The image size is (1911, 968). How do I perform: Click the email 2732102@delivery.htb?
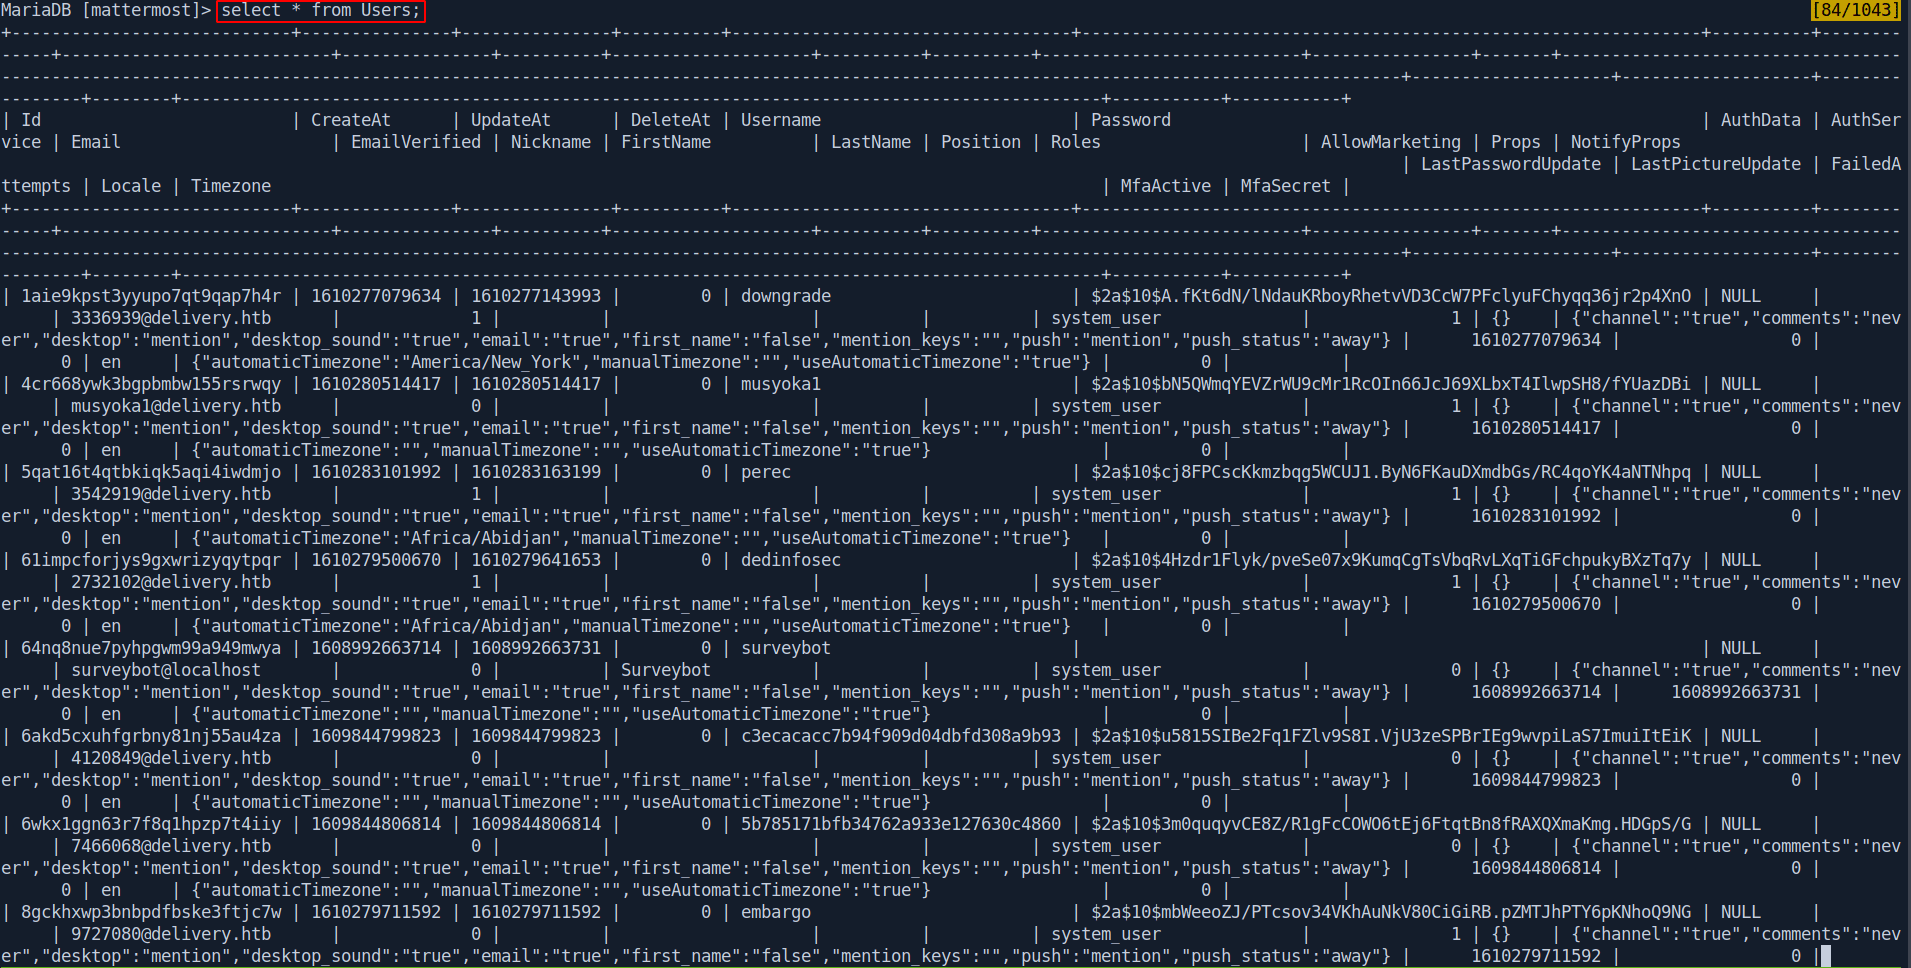click(x=171, y=582)
